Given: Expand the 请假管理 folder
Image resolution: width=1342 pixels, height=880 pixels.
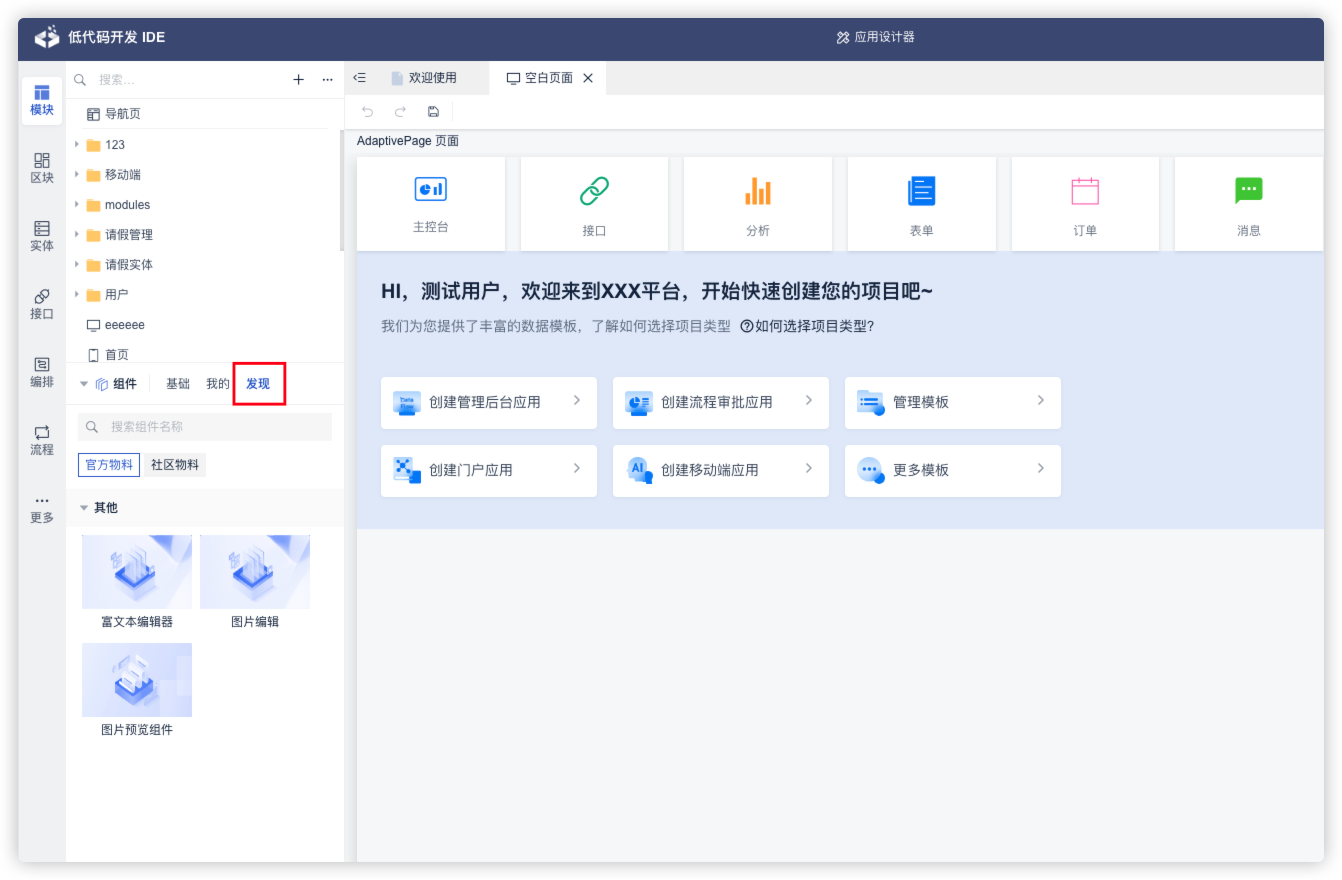Looking at the screenshot, I should [x=77, y=235].
